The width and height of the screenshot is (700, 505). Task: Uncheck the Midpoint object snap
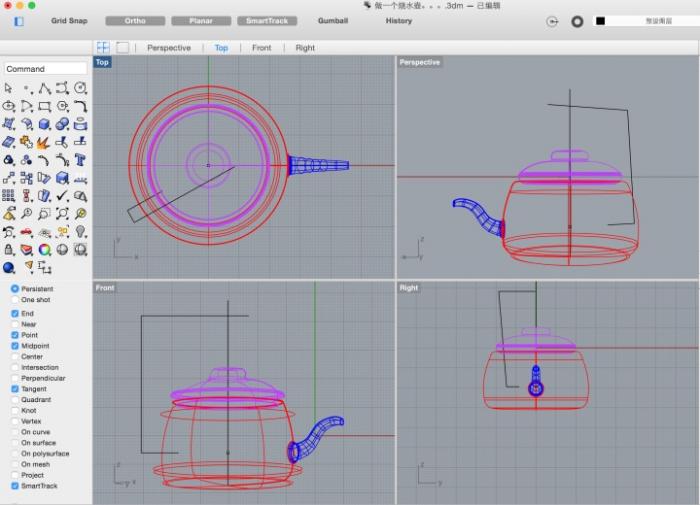pos(15,346)
